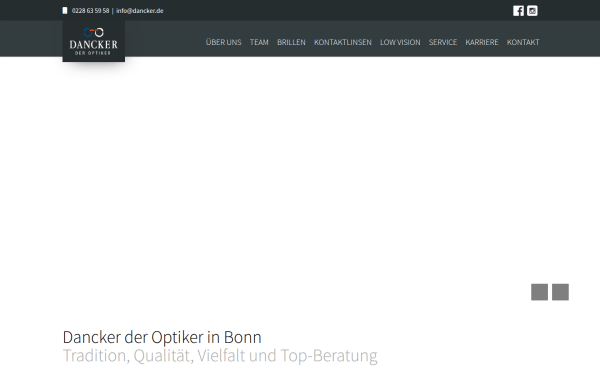This screenshot has width=600, height=375.
Task: Select KONTAKTLINSEN in the navigation
Action: click(x=343, y=42)
